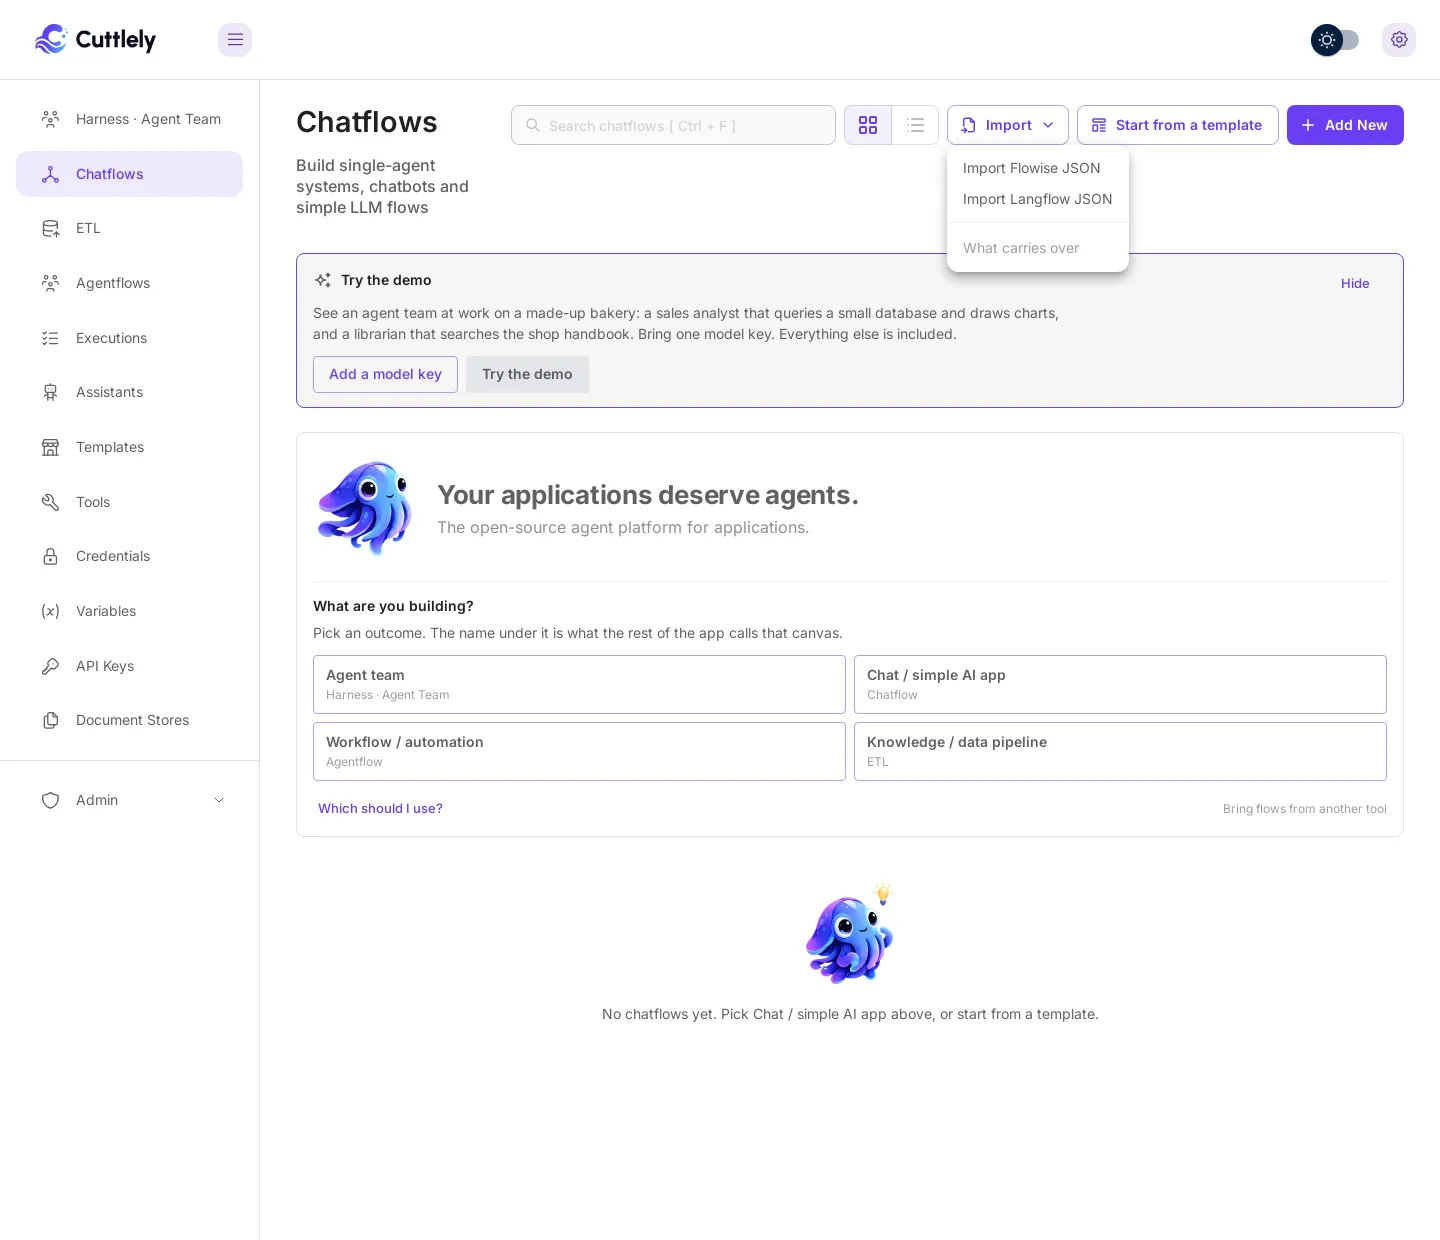Open the Credentials page

tap(129, 556)
